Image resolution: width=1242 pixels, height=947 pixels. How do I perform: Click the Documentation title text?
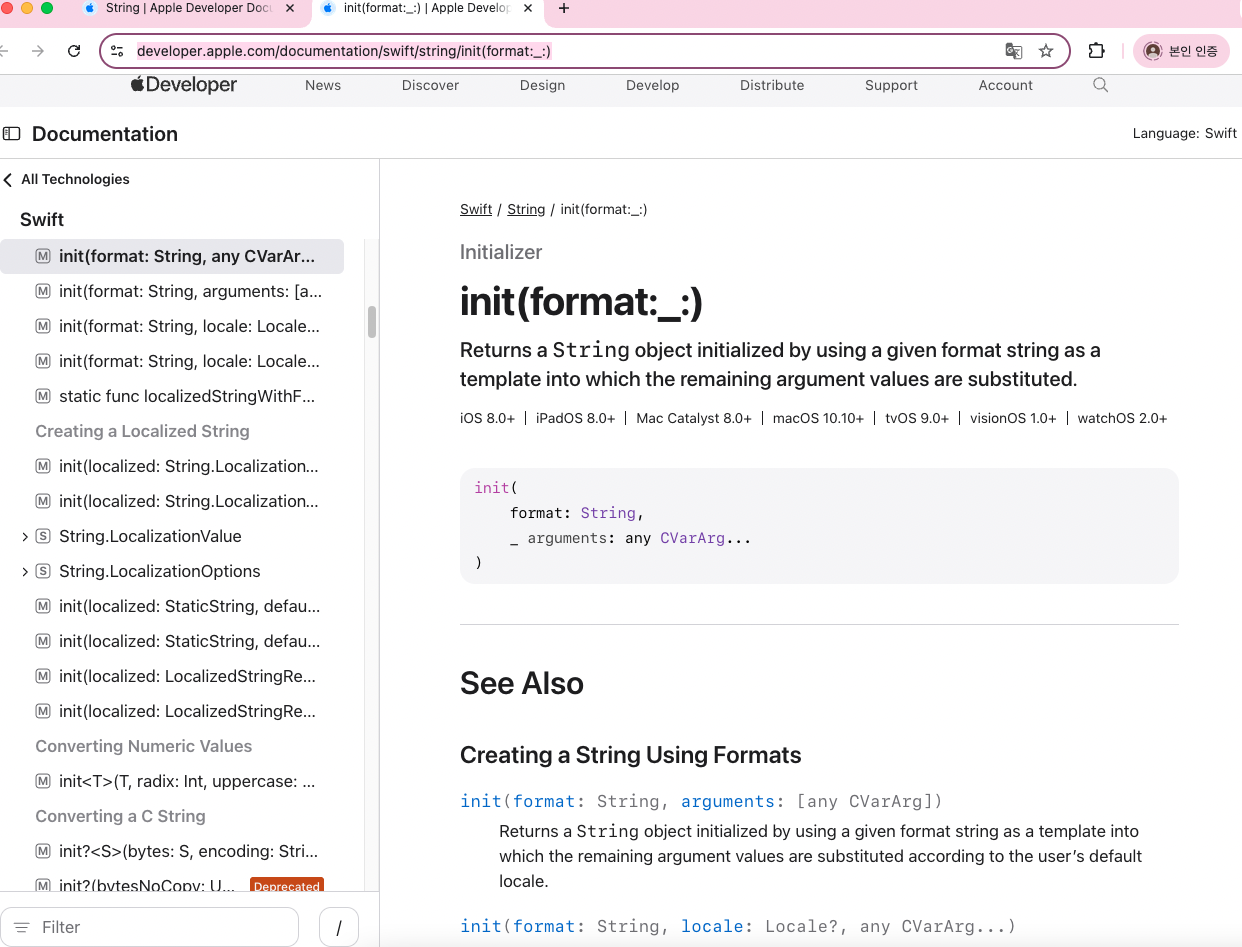click(x=105, y=134)
